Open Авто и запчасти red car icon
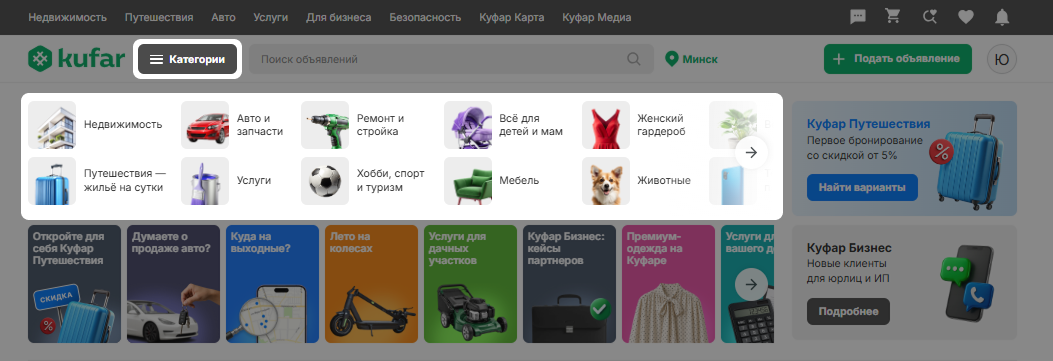This screenshot has width=1053, height=361. click(x=205, y=125)
